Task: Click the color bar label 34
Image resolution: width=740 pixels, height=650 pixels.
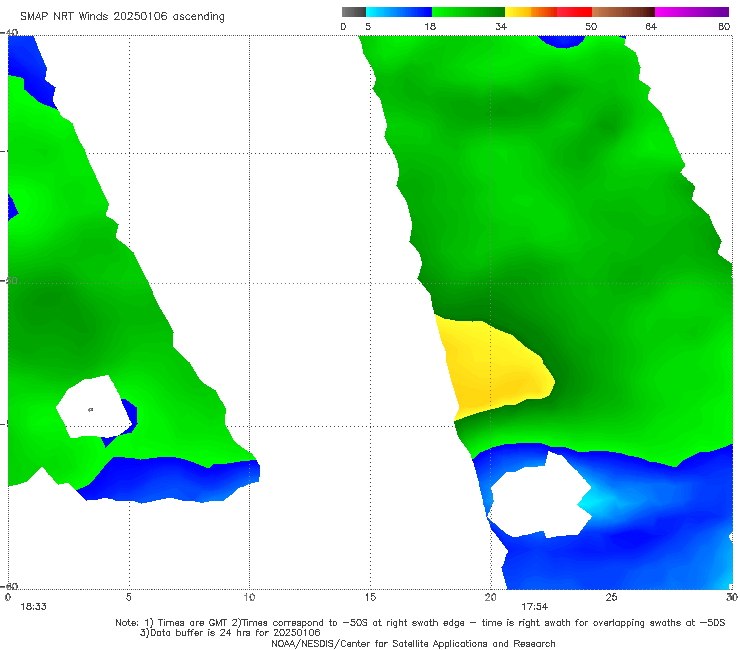Action: 501,27
